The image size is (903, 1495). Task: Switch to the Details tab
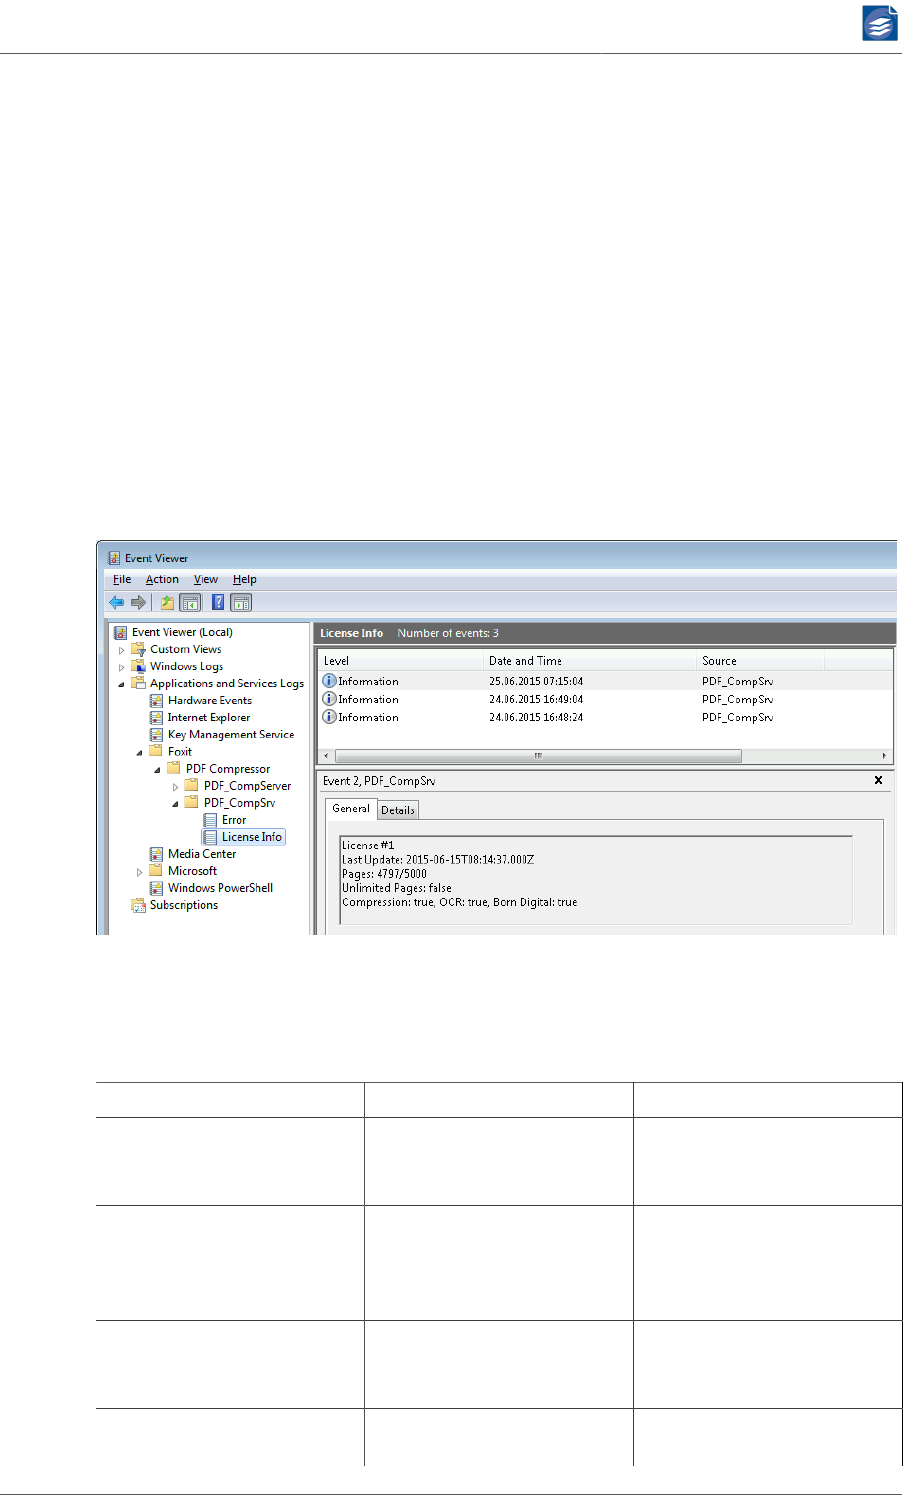(398, 810)
